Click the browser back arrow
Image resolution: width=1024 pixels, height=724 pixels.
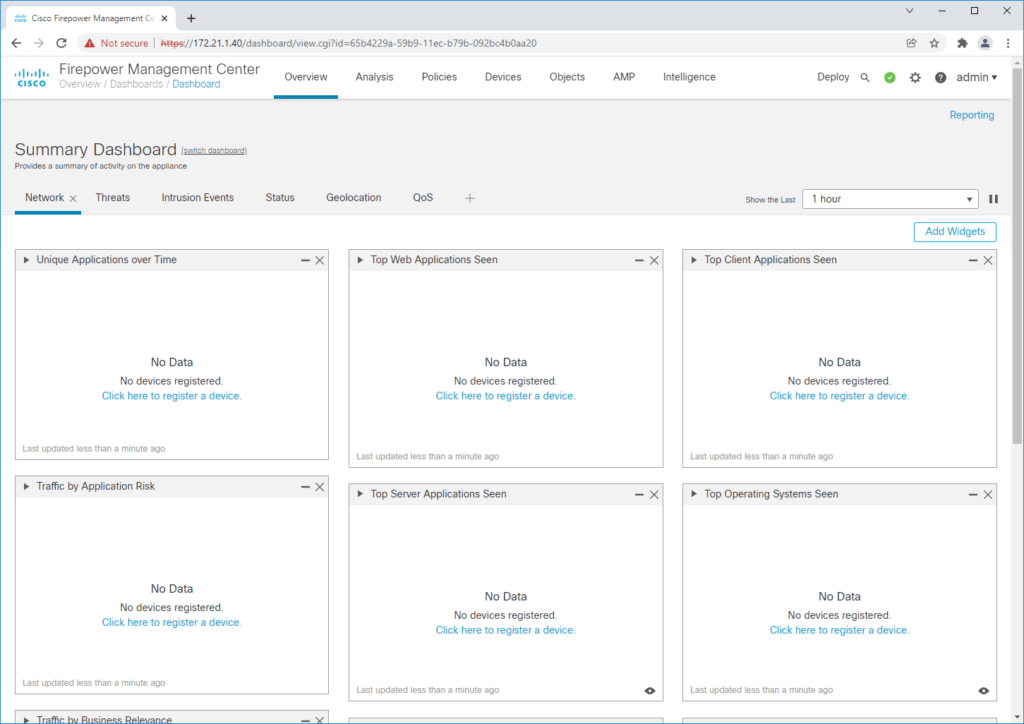click(x=15, y=43)
